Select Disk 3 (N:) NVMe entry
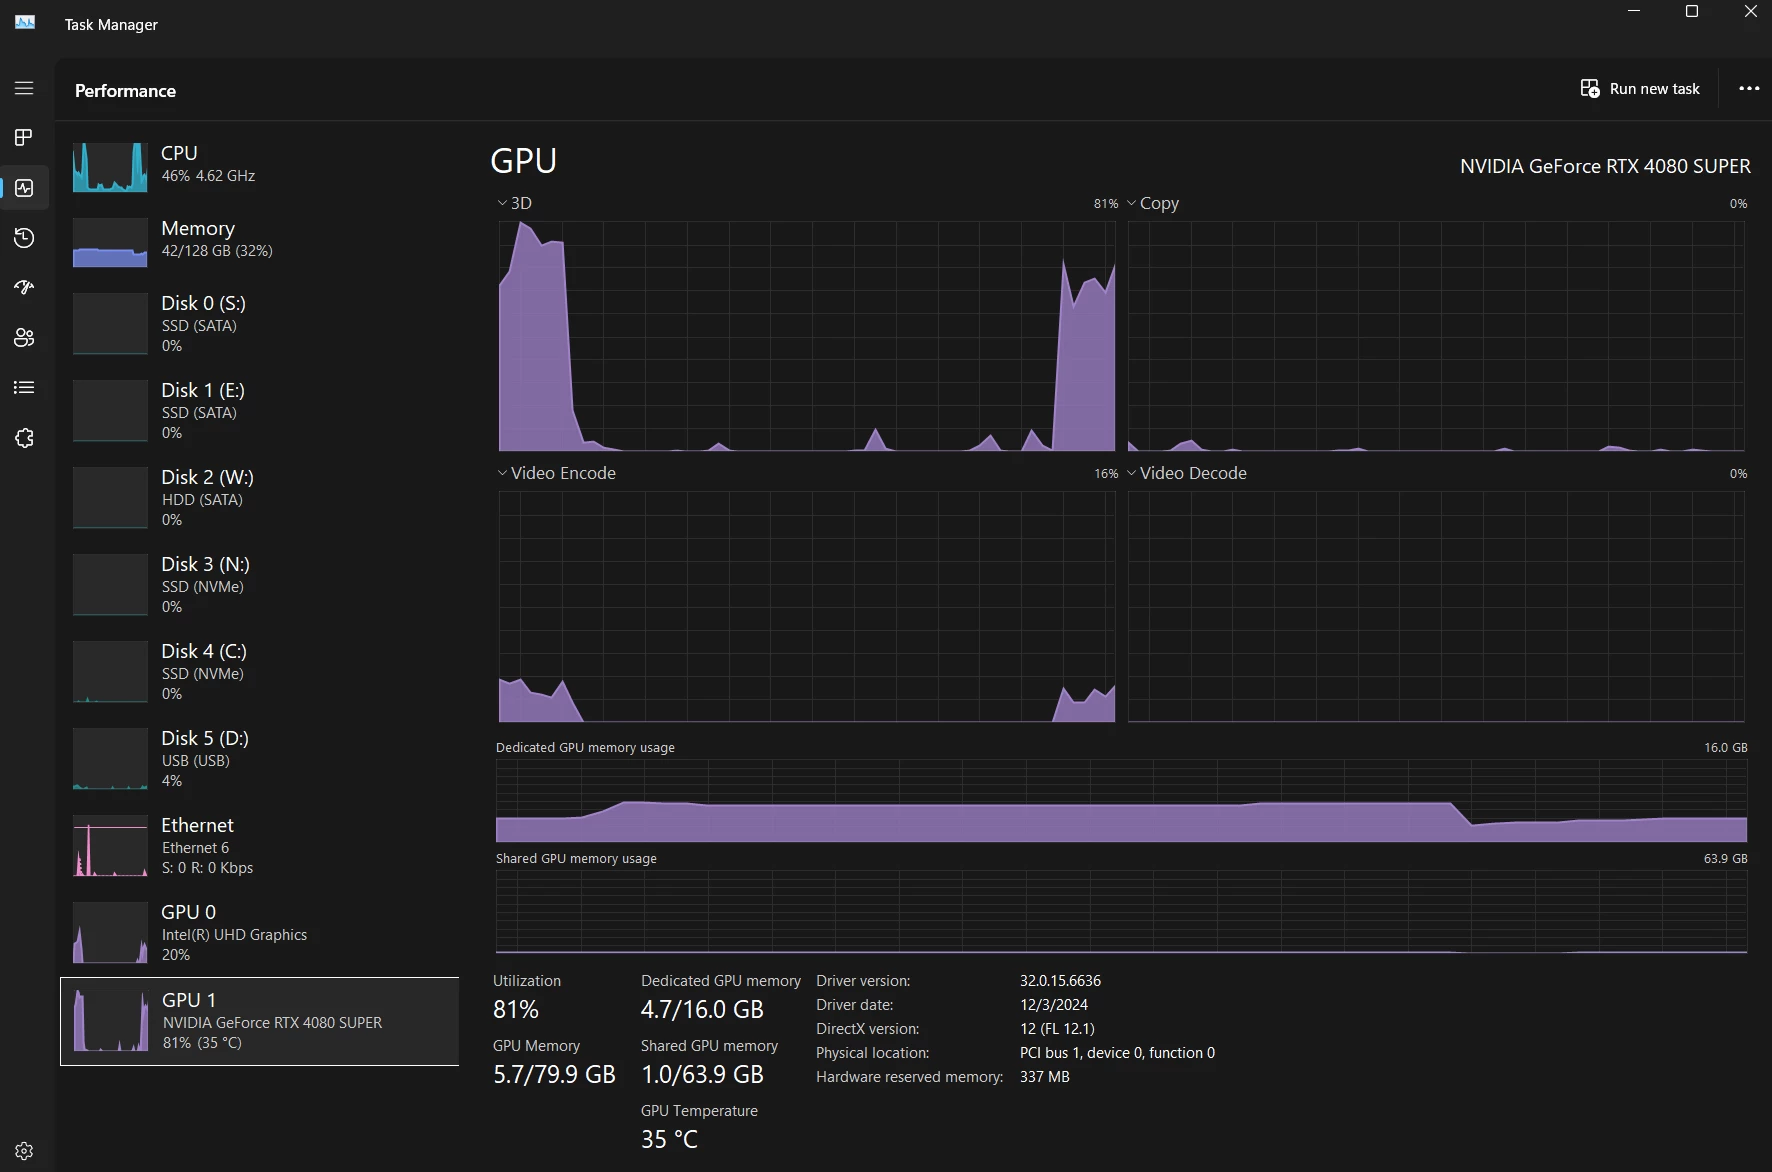 click(x=260, y=585)
